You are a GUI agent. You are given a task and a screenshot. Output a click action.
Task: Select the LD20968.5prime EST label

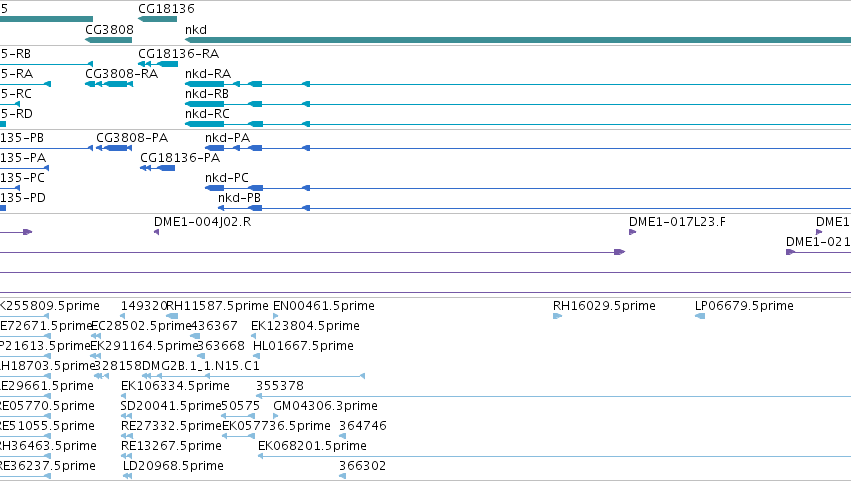(x=173, y=466)
